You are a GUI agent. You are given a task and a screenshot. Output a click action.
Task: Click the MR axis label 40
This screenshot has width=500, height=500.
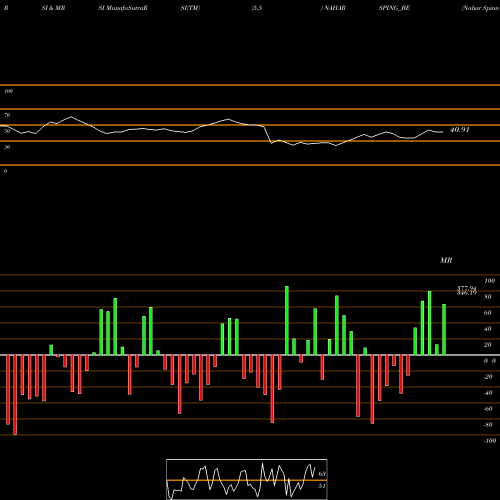point(488,329)
